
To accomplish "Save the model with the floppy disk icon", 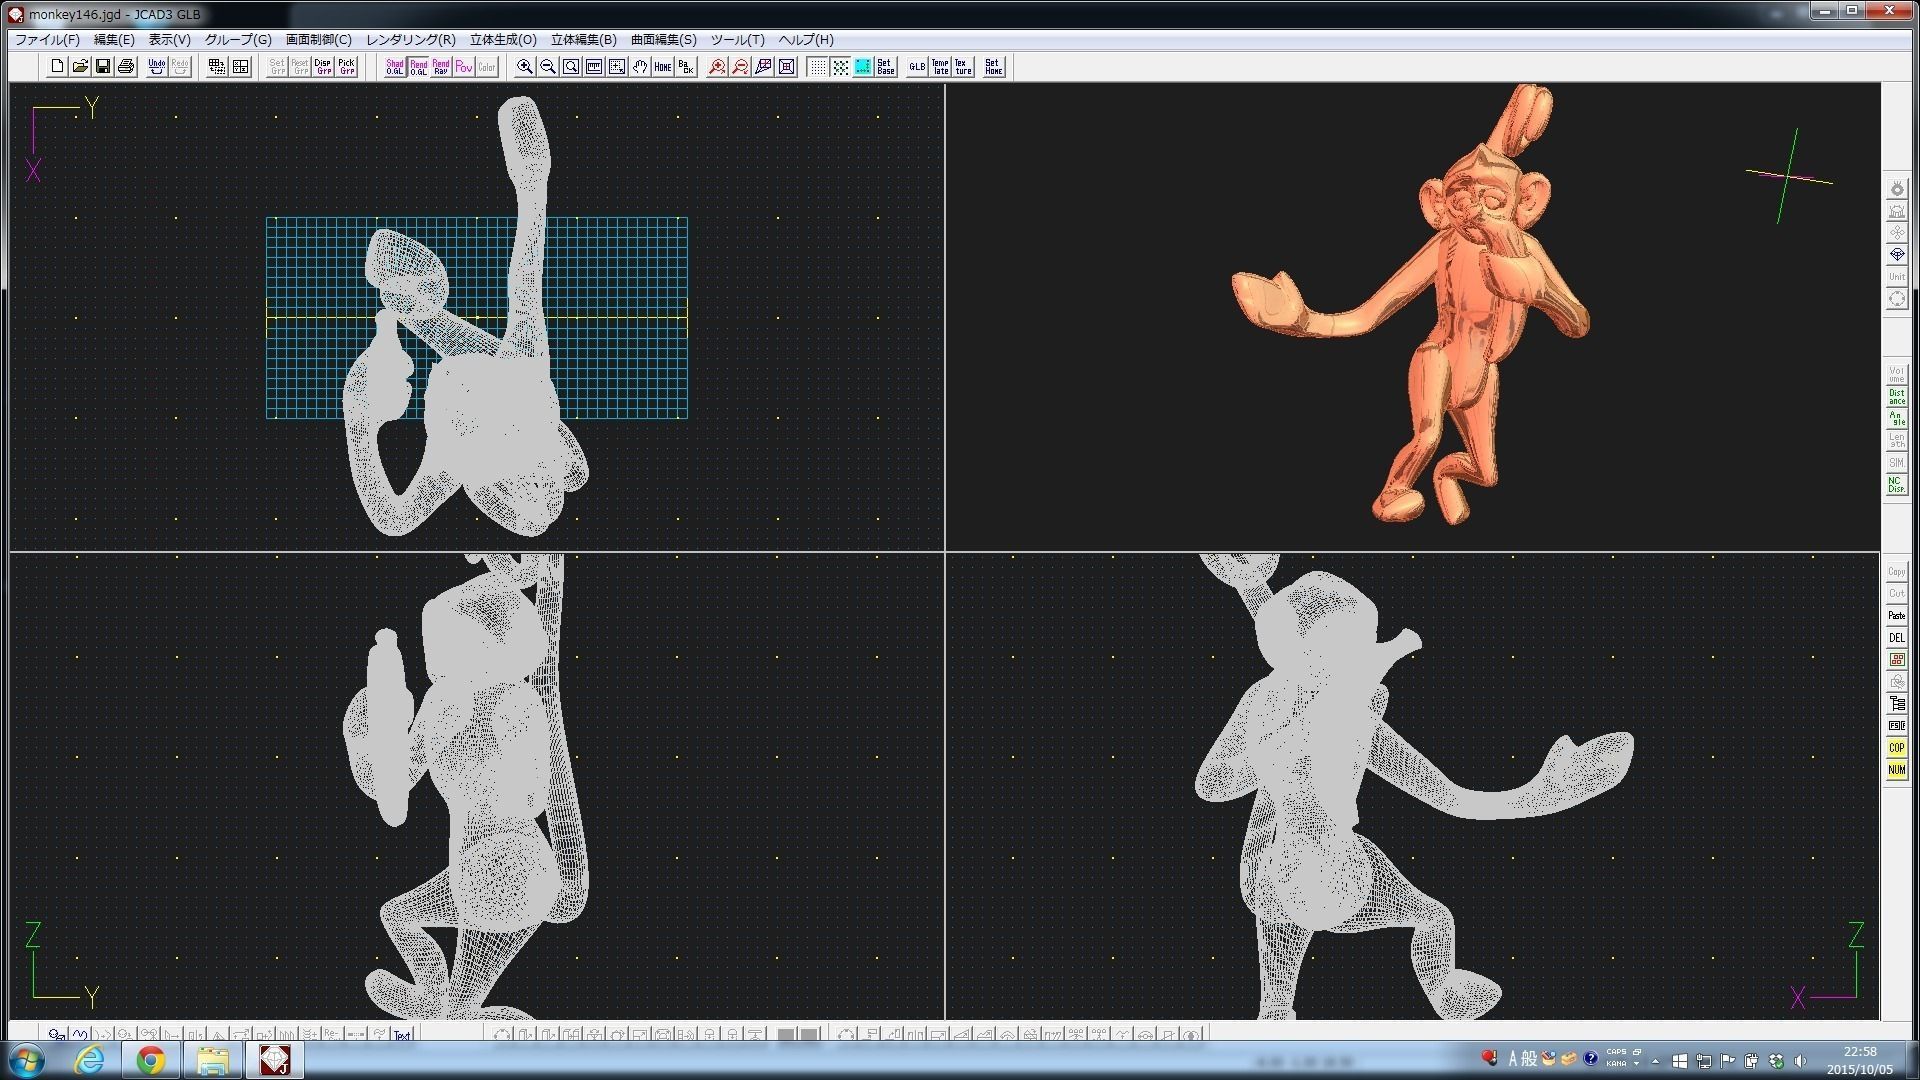I will tap(103, 67).
